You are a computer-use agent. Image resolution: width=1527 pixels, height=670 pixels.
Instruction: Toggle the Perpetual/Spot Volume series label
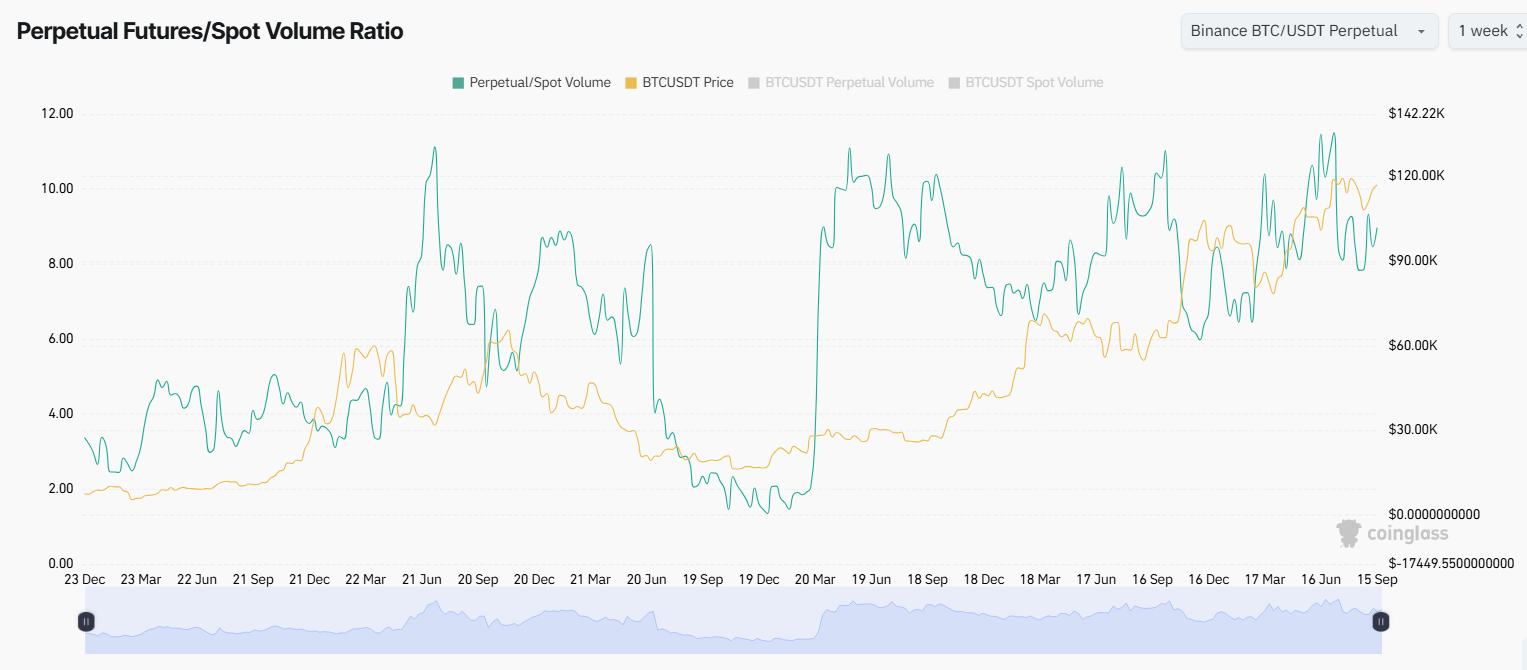point(540,83)
